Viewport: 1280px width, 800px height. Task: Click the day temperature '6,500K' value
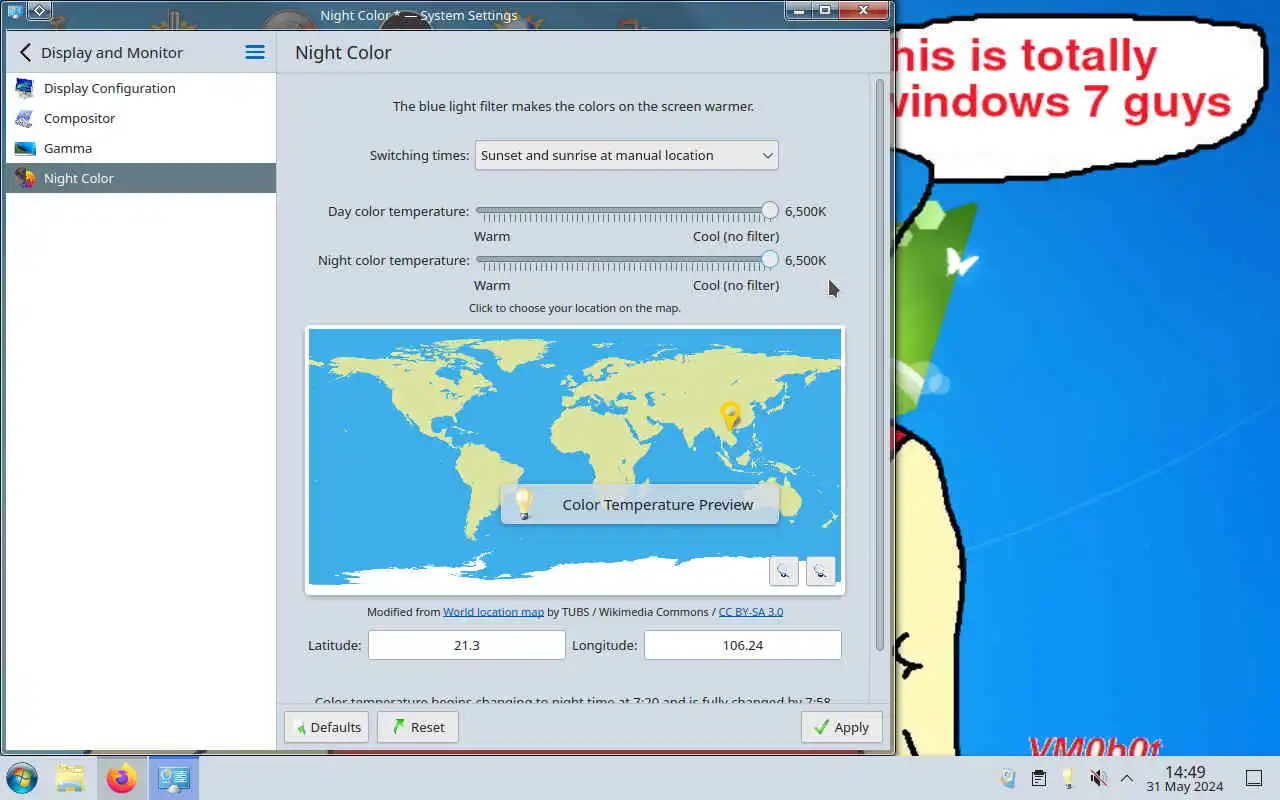click(x=805, y=211)
